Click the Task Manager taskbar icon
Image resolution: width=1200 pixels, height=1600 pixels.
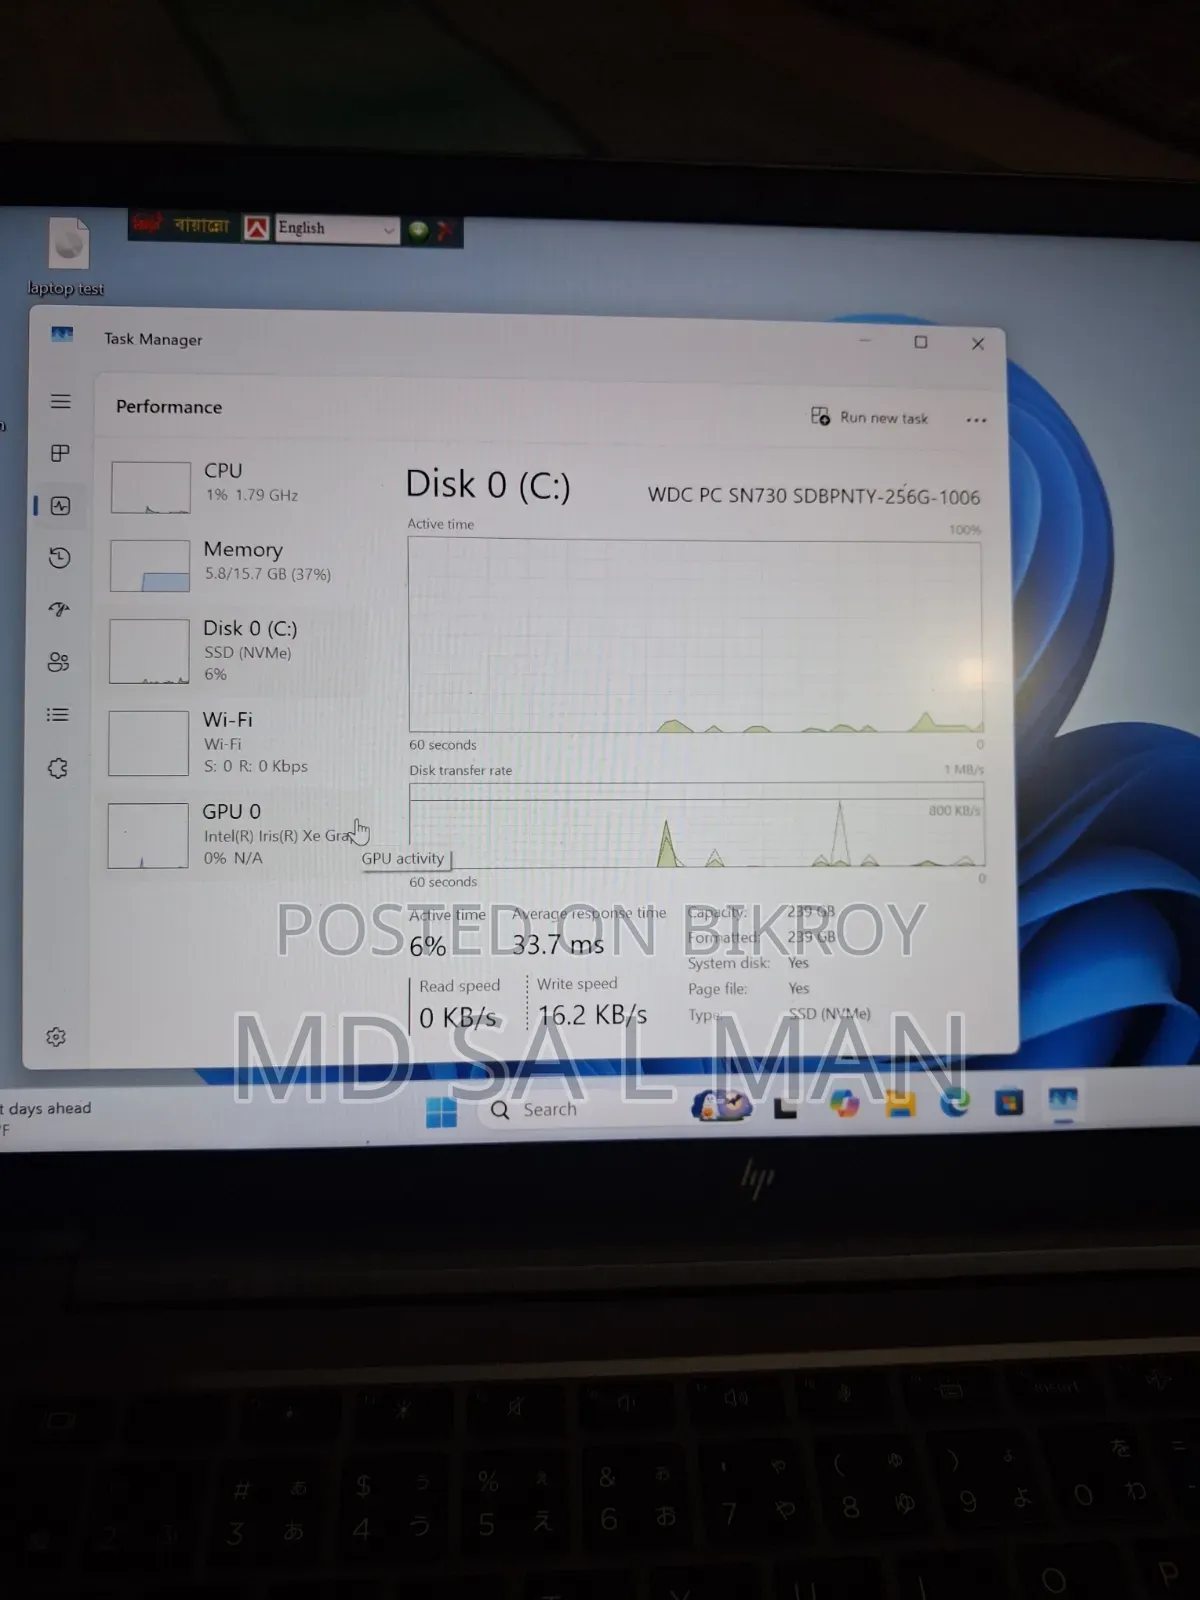[1063, 1101]
